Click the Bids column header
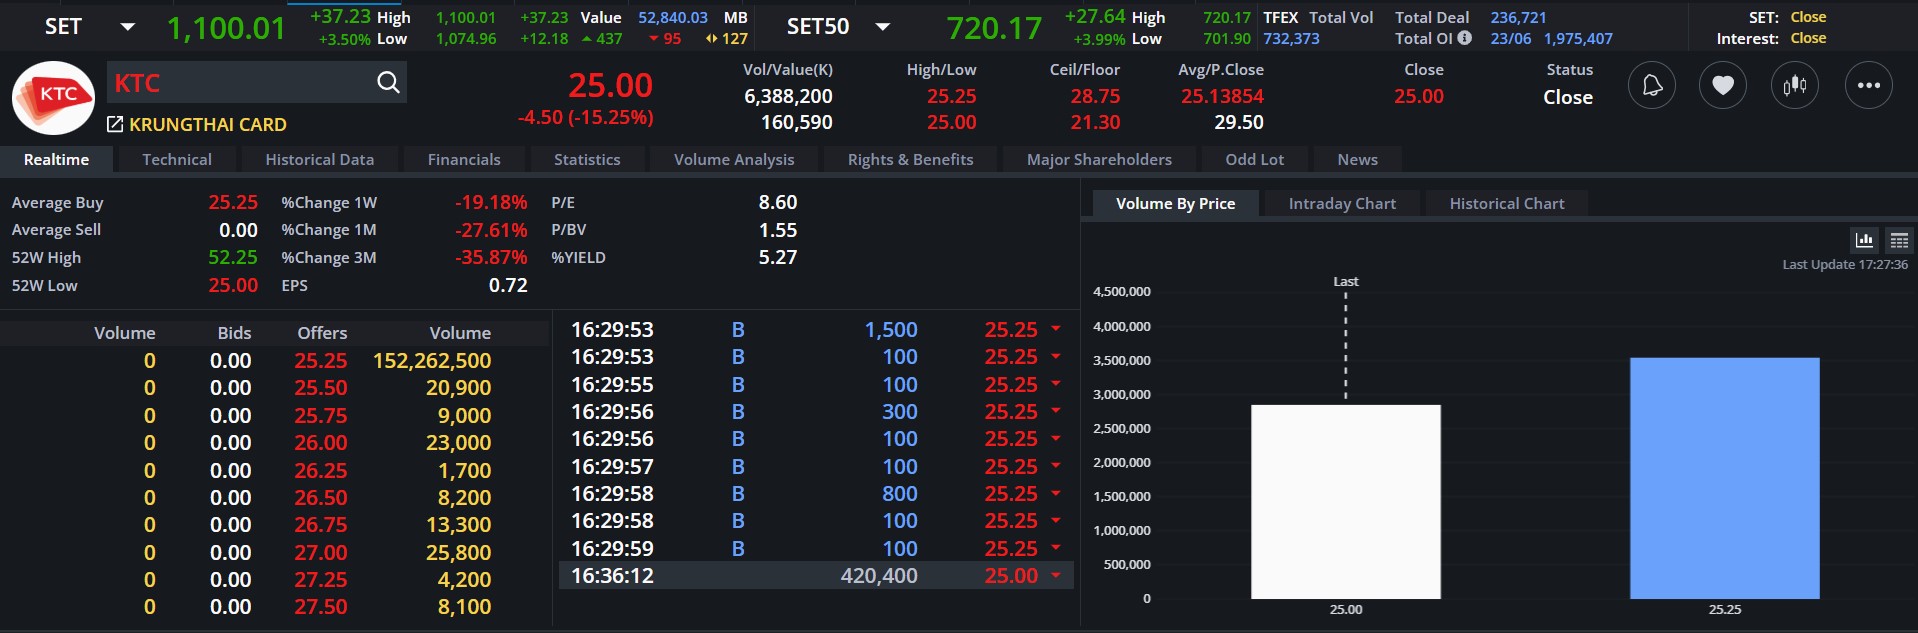Screen dimensions: 1918x633 (234, 333)
